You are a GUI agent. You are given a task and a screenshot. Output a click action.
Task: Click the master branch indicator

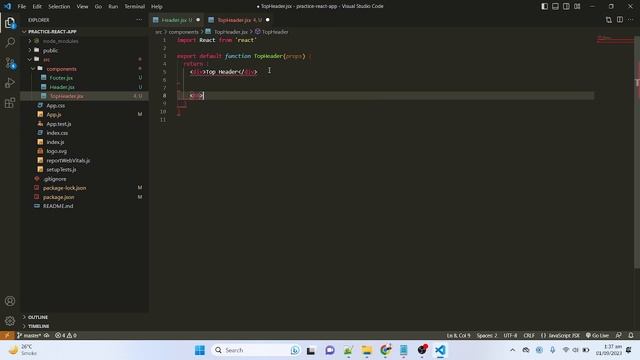30,335
